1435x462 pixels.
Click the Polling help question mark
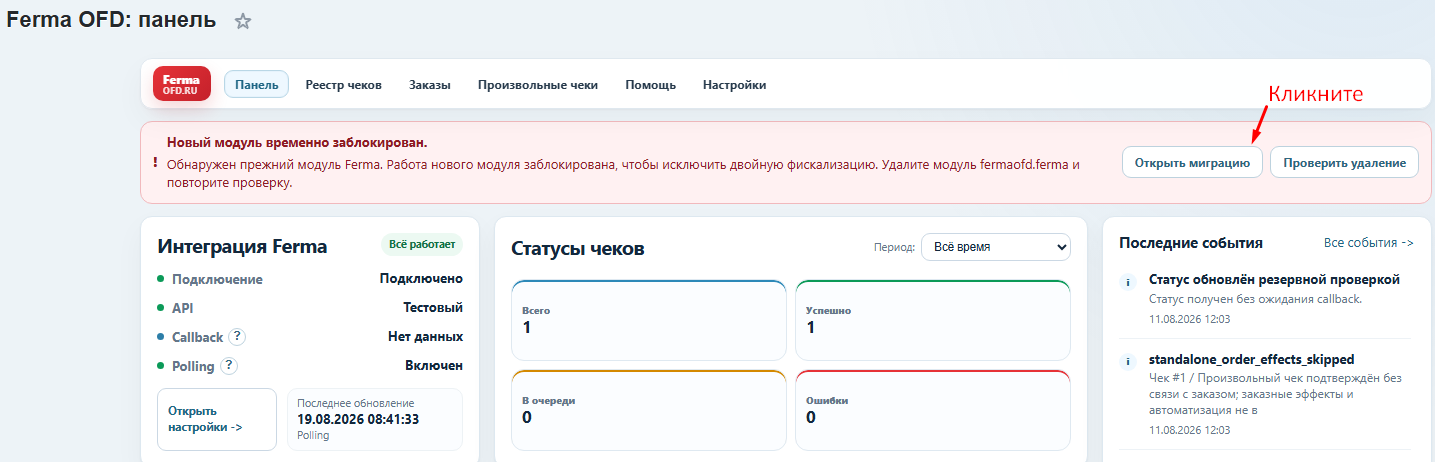point(229,366)
